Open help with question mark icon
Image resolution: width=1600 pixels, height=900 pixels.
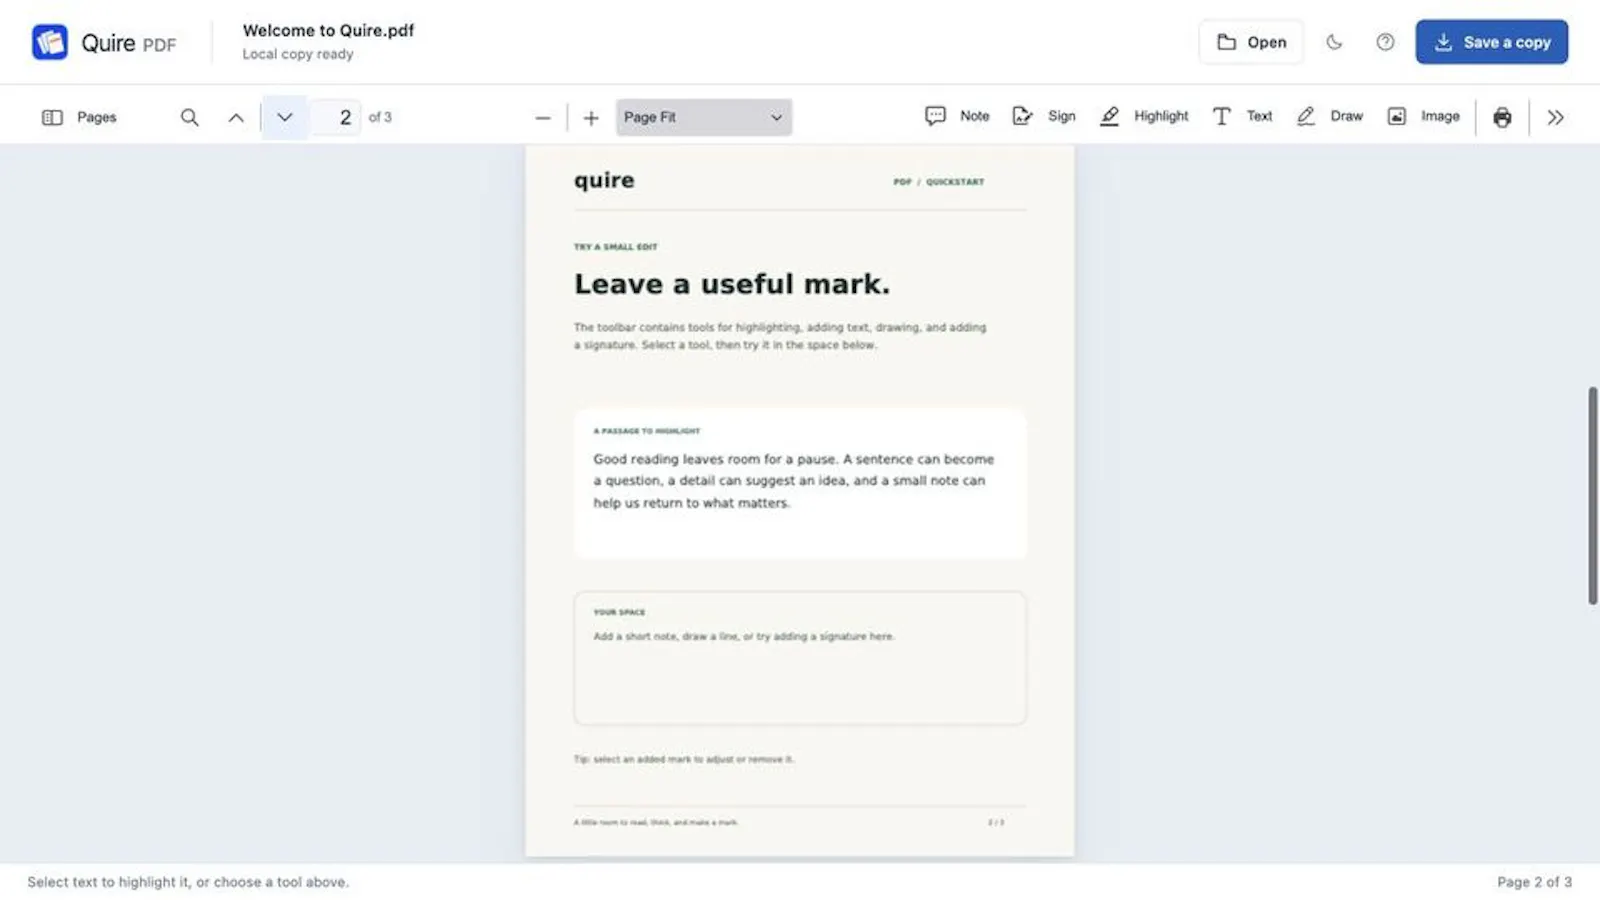pos(1385,42)
